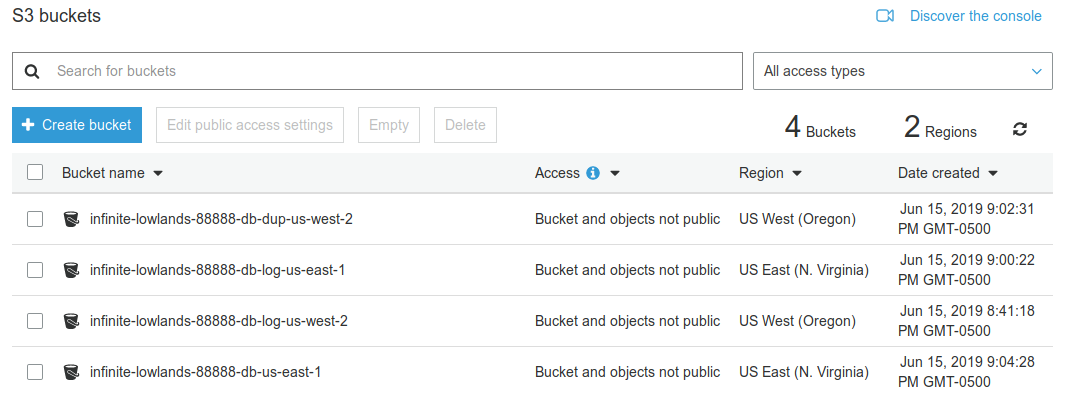Click bucket icon for 88888-db-us-east-1
Viewport: 1069px width, 409px height.
pyautogui.click(x=71, y=372)
